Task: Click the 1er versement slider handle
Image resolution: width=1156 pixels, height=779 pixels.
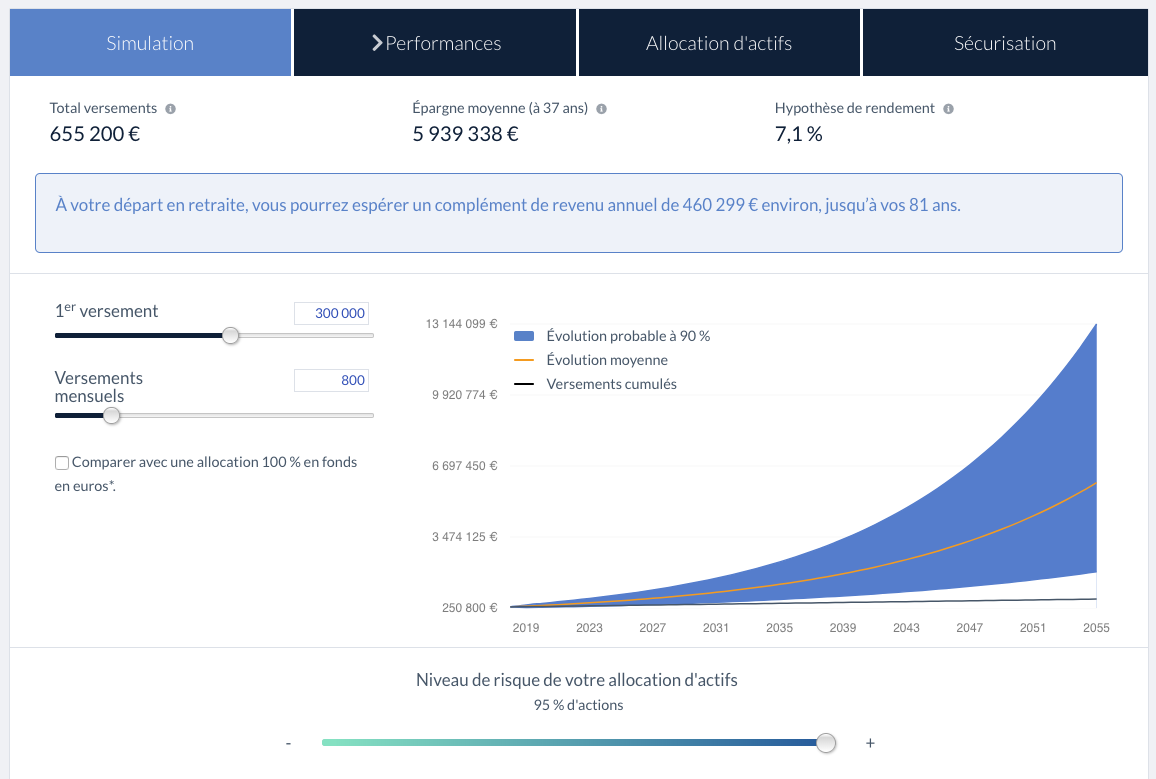Action: click(230, 336)
